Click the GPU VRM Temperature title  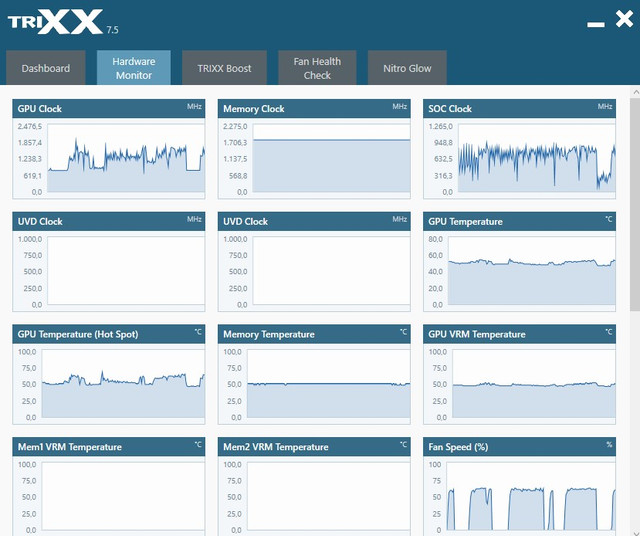pos(477,334)
